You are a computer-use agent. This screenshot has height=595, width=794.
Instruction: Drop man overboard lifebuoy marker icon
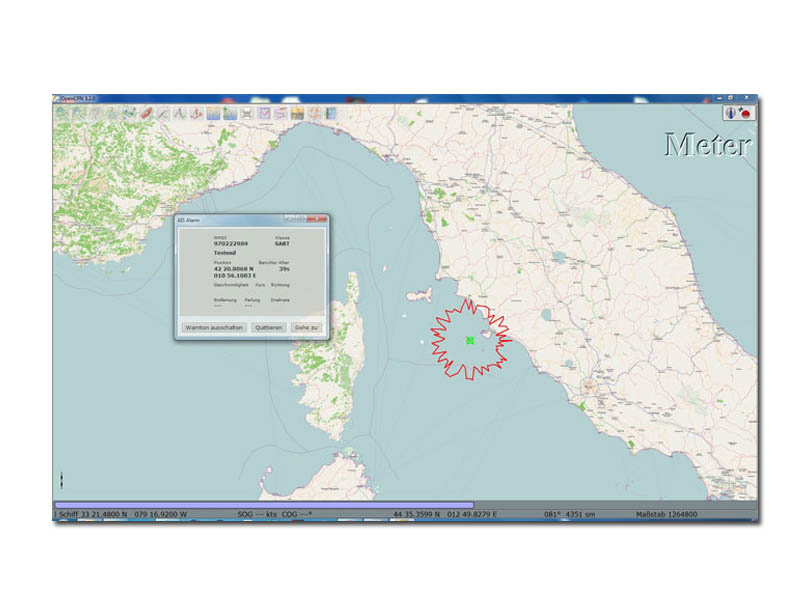click(x=315, y=113)
